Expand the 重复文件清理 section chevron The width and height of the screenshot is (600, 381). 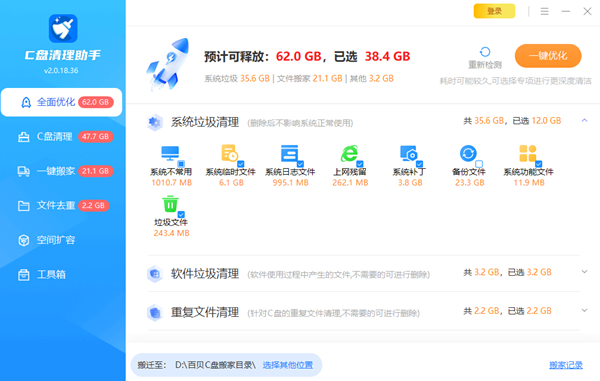click(x=584, y=310)
